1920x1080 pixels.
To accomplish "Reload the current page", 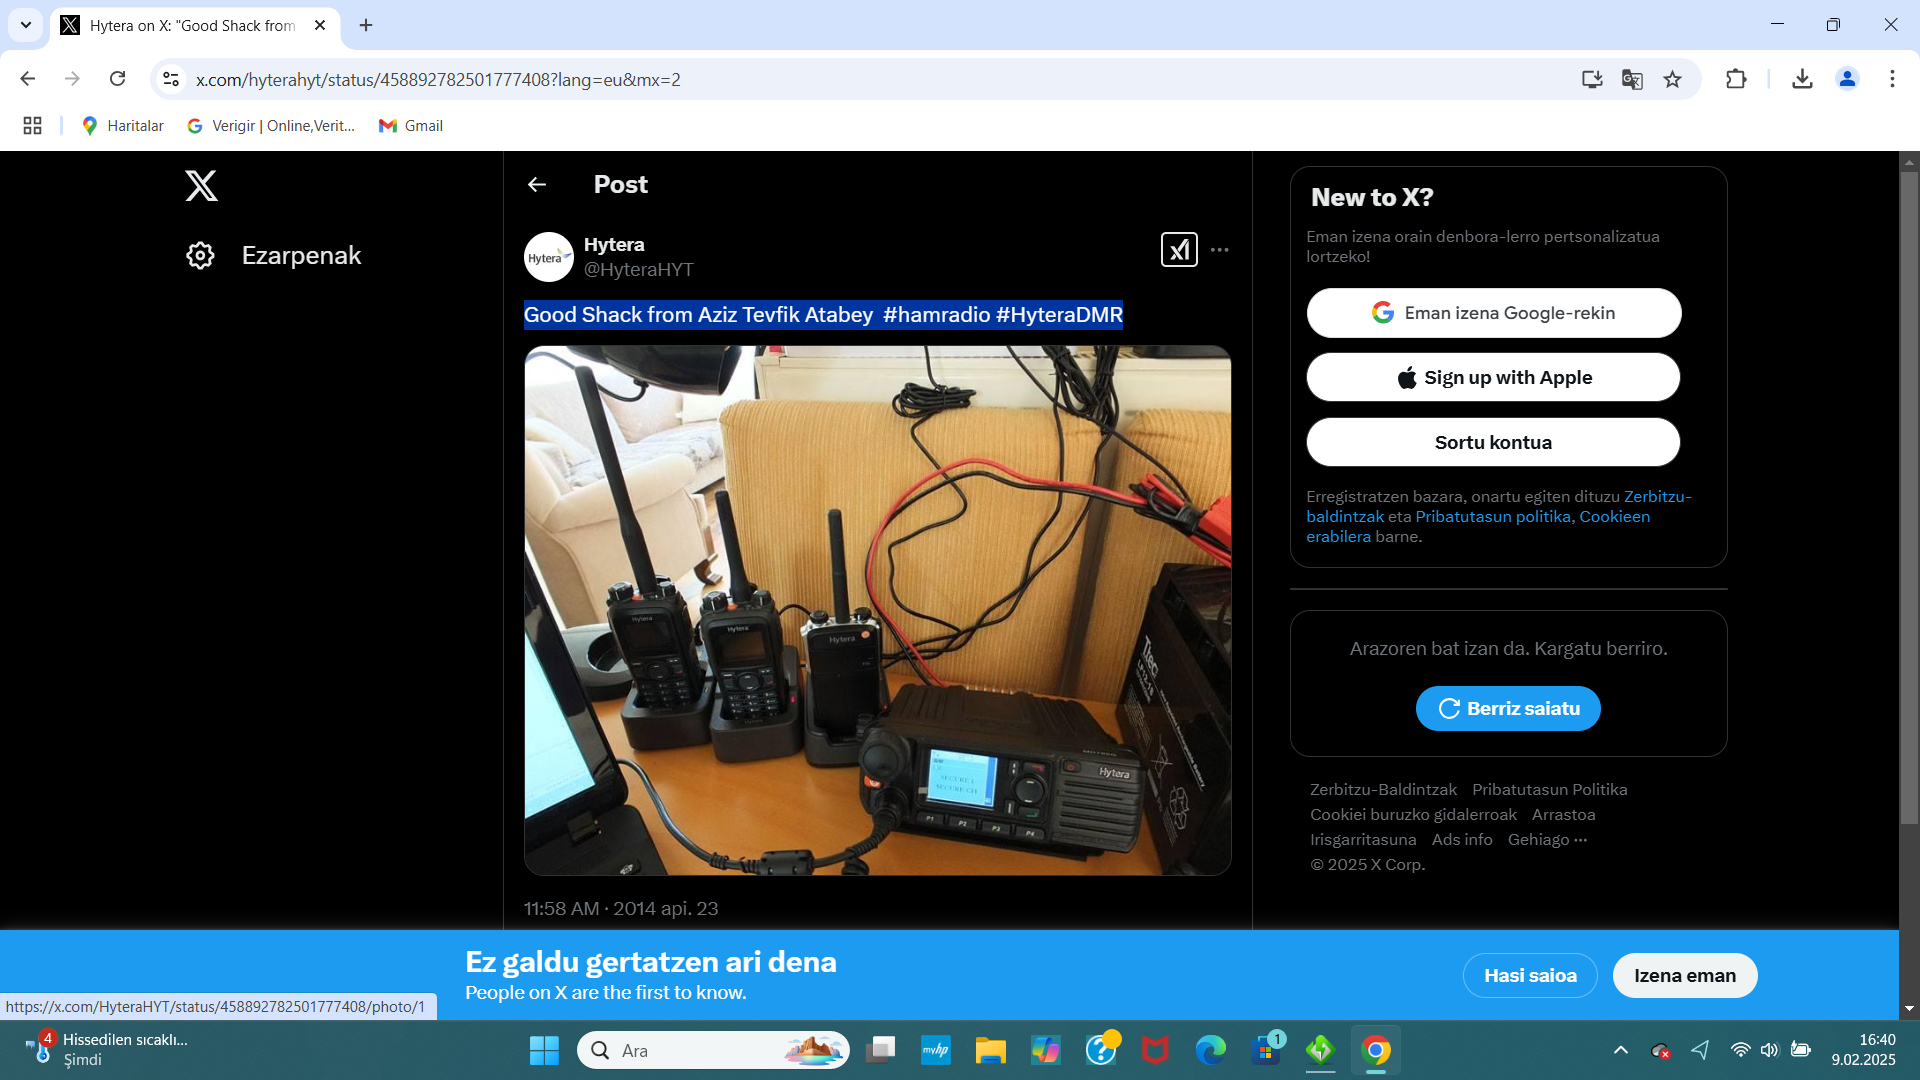I will (117, 79).
